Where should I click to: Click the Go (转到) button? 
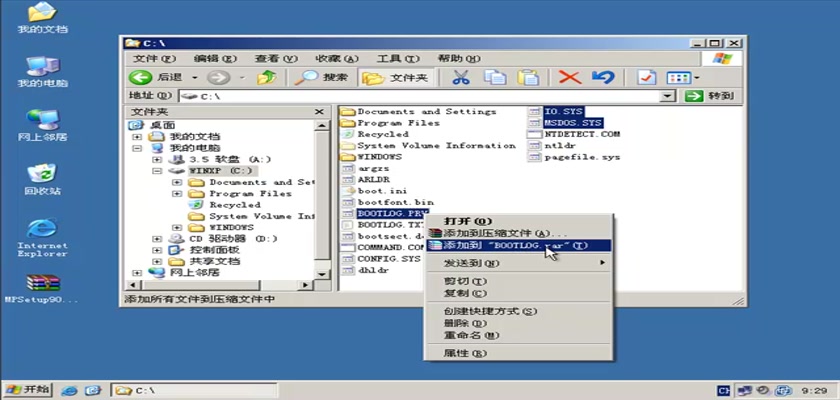709,96
